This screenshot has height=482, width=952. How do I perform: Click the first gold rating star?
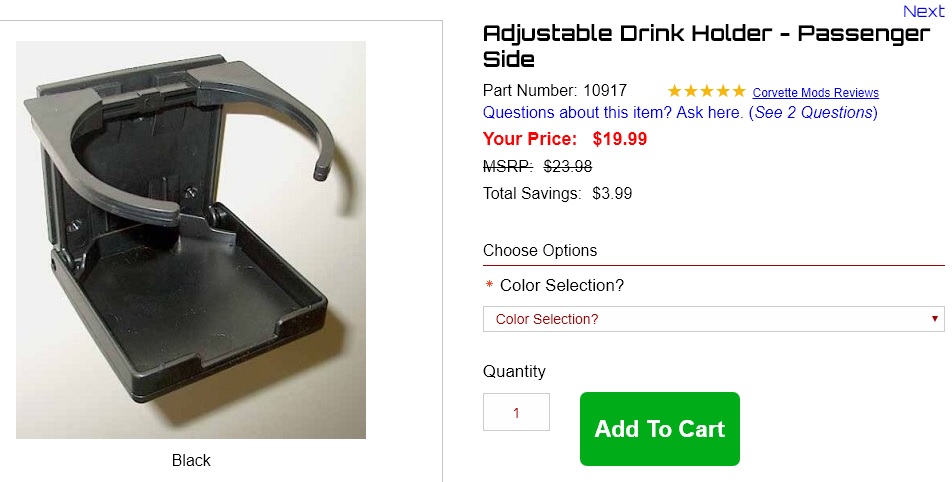(675, 91)
